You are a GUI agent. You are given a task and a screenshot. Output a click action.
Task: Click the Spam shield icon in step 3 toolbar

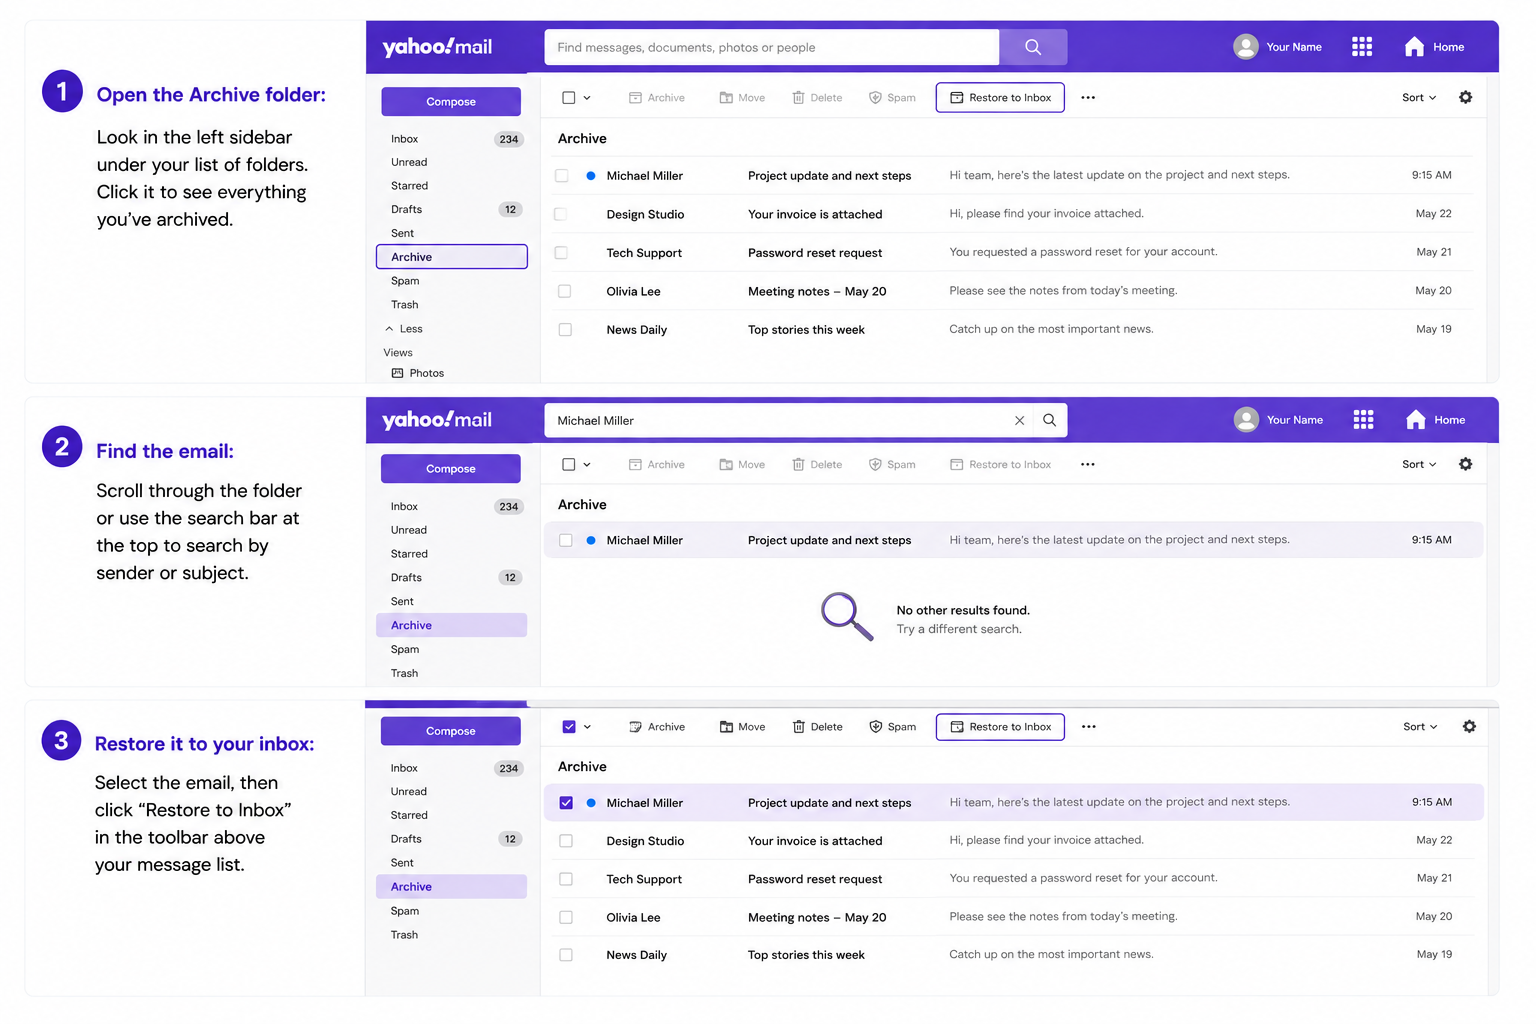(875, 727)
